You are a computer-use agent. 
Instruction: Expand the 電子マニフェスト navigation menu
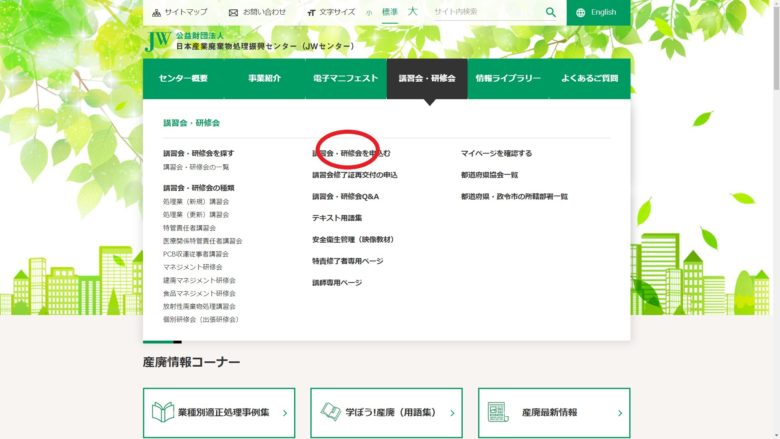(345, 78)
